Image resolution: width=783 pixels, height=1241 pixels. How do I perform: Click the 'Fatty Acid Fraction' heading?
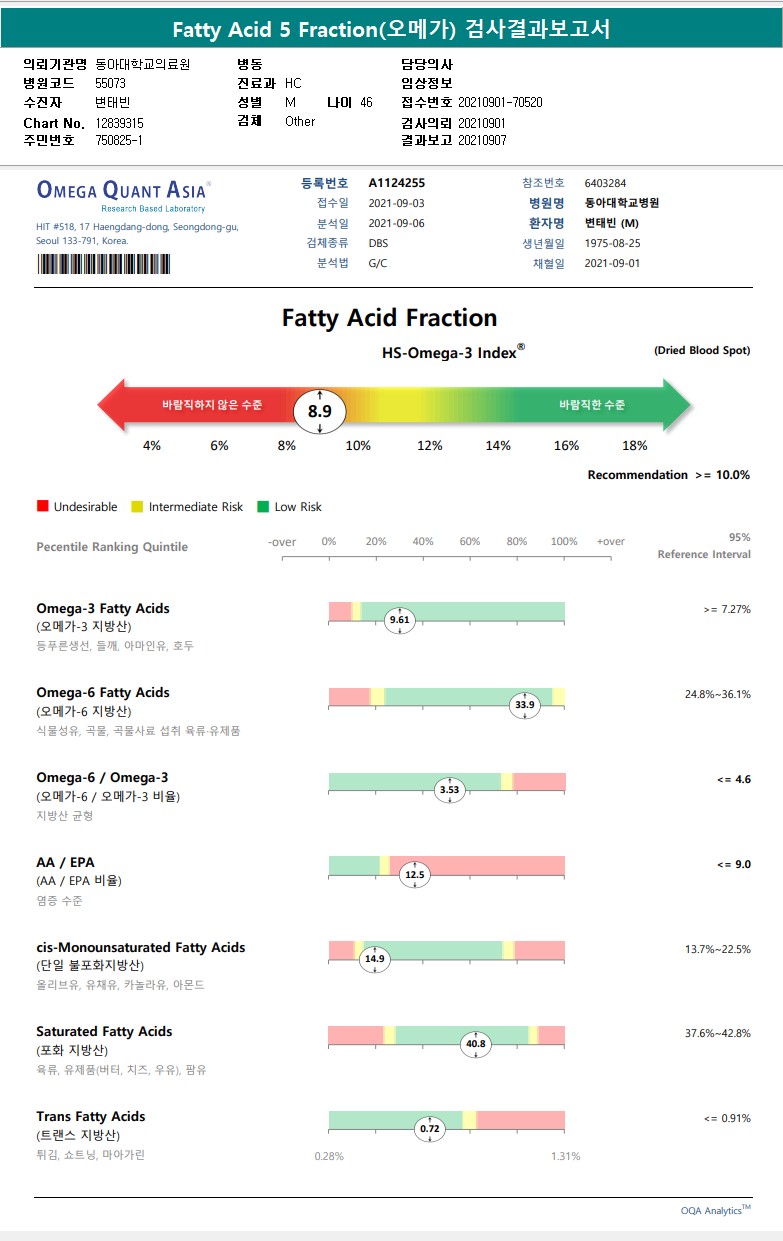(389, 318)
